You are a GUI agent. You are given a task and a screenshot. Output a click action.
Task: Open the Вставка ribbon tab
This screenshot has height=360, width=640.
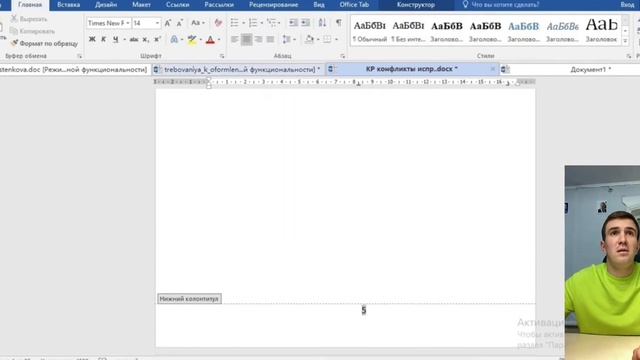(x=68, y=5)
